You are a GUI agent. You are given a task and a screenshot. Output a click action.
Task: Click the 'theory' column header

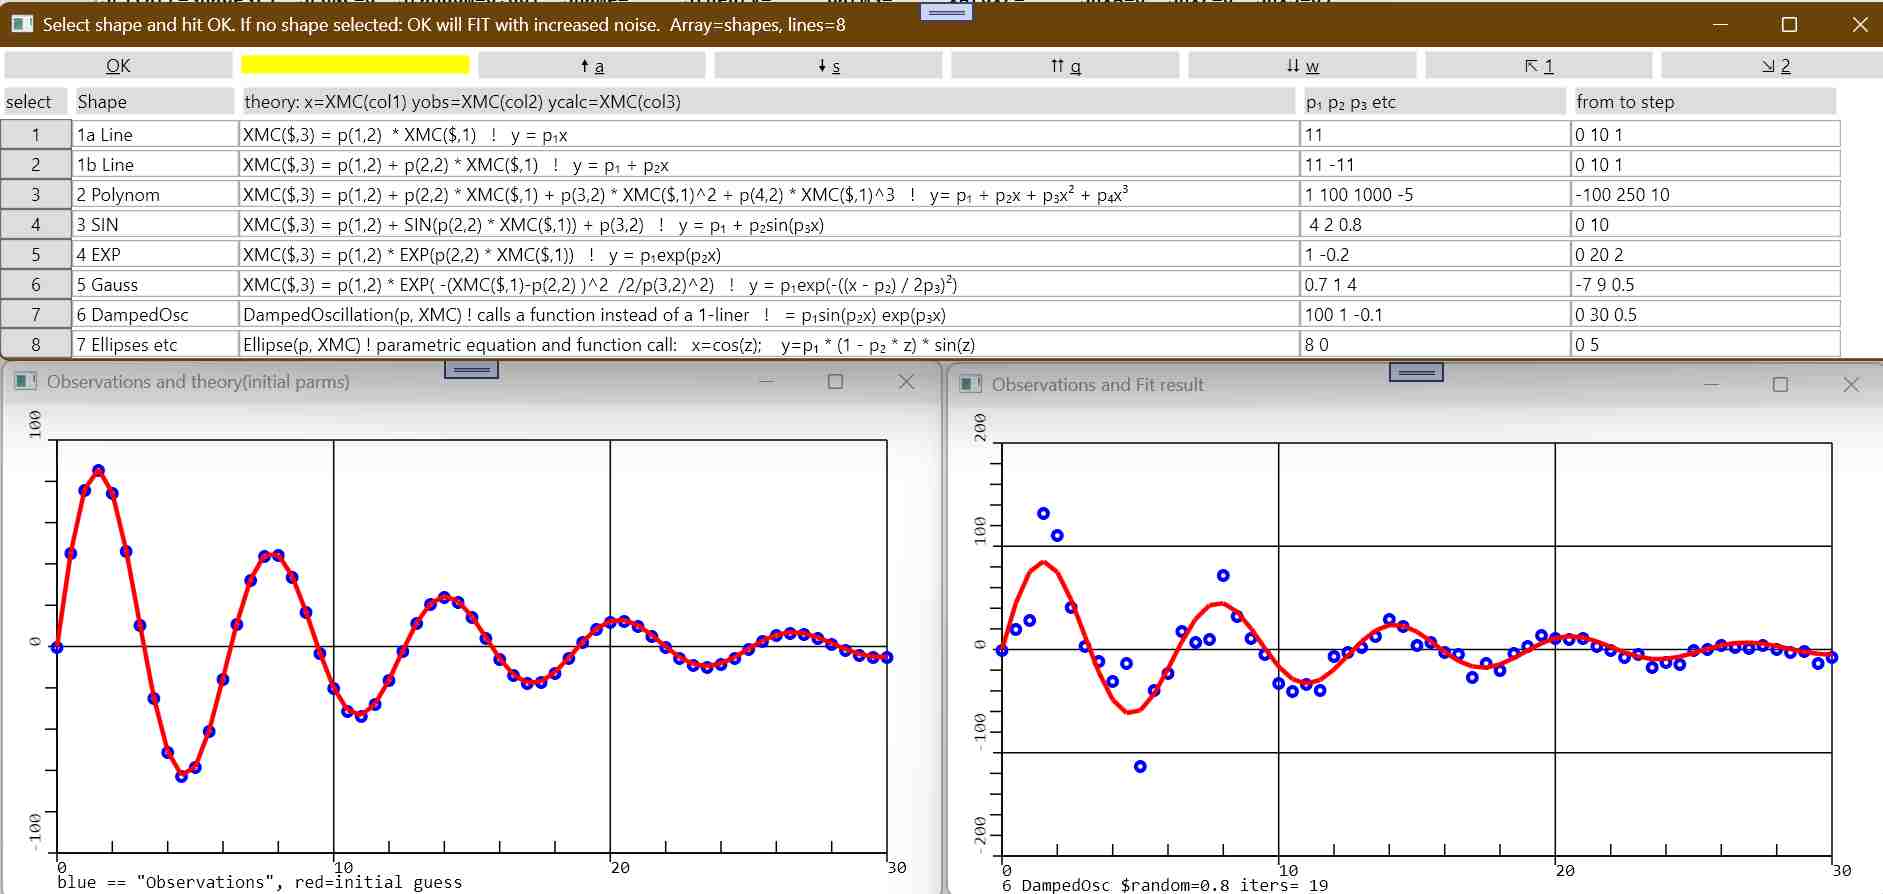point(768,102)
